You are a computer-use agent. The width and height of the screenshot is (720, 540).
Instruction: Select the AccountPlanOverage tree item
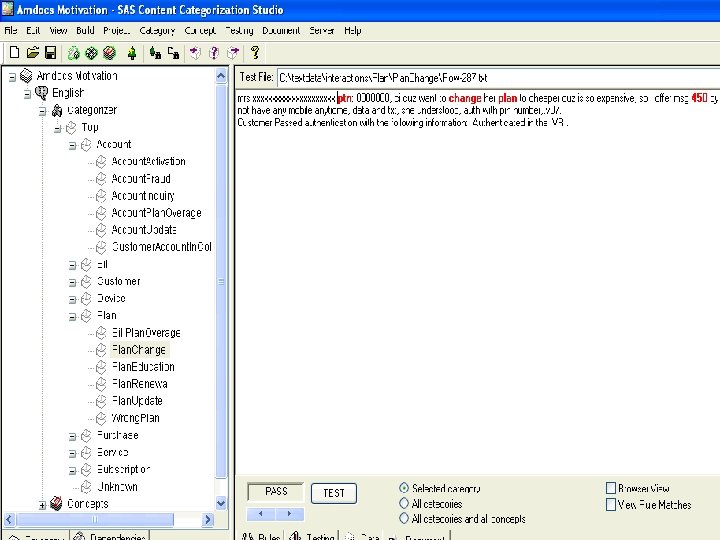tap(157, 213)
